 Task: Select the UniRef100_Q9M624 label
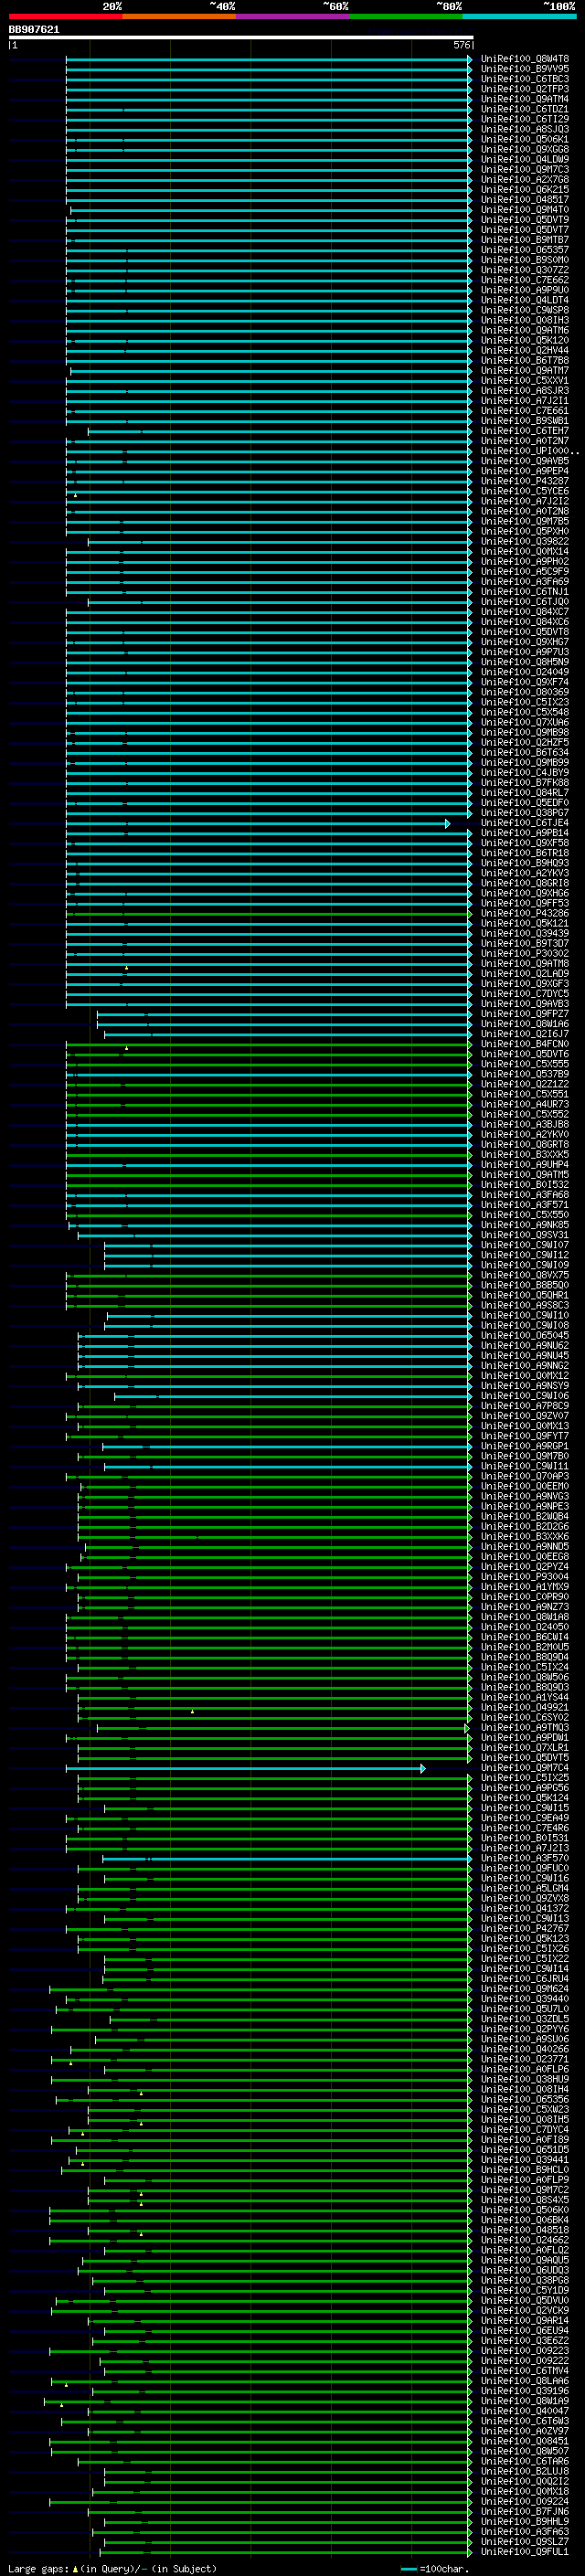pos(525,1989)
